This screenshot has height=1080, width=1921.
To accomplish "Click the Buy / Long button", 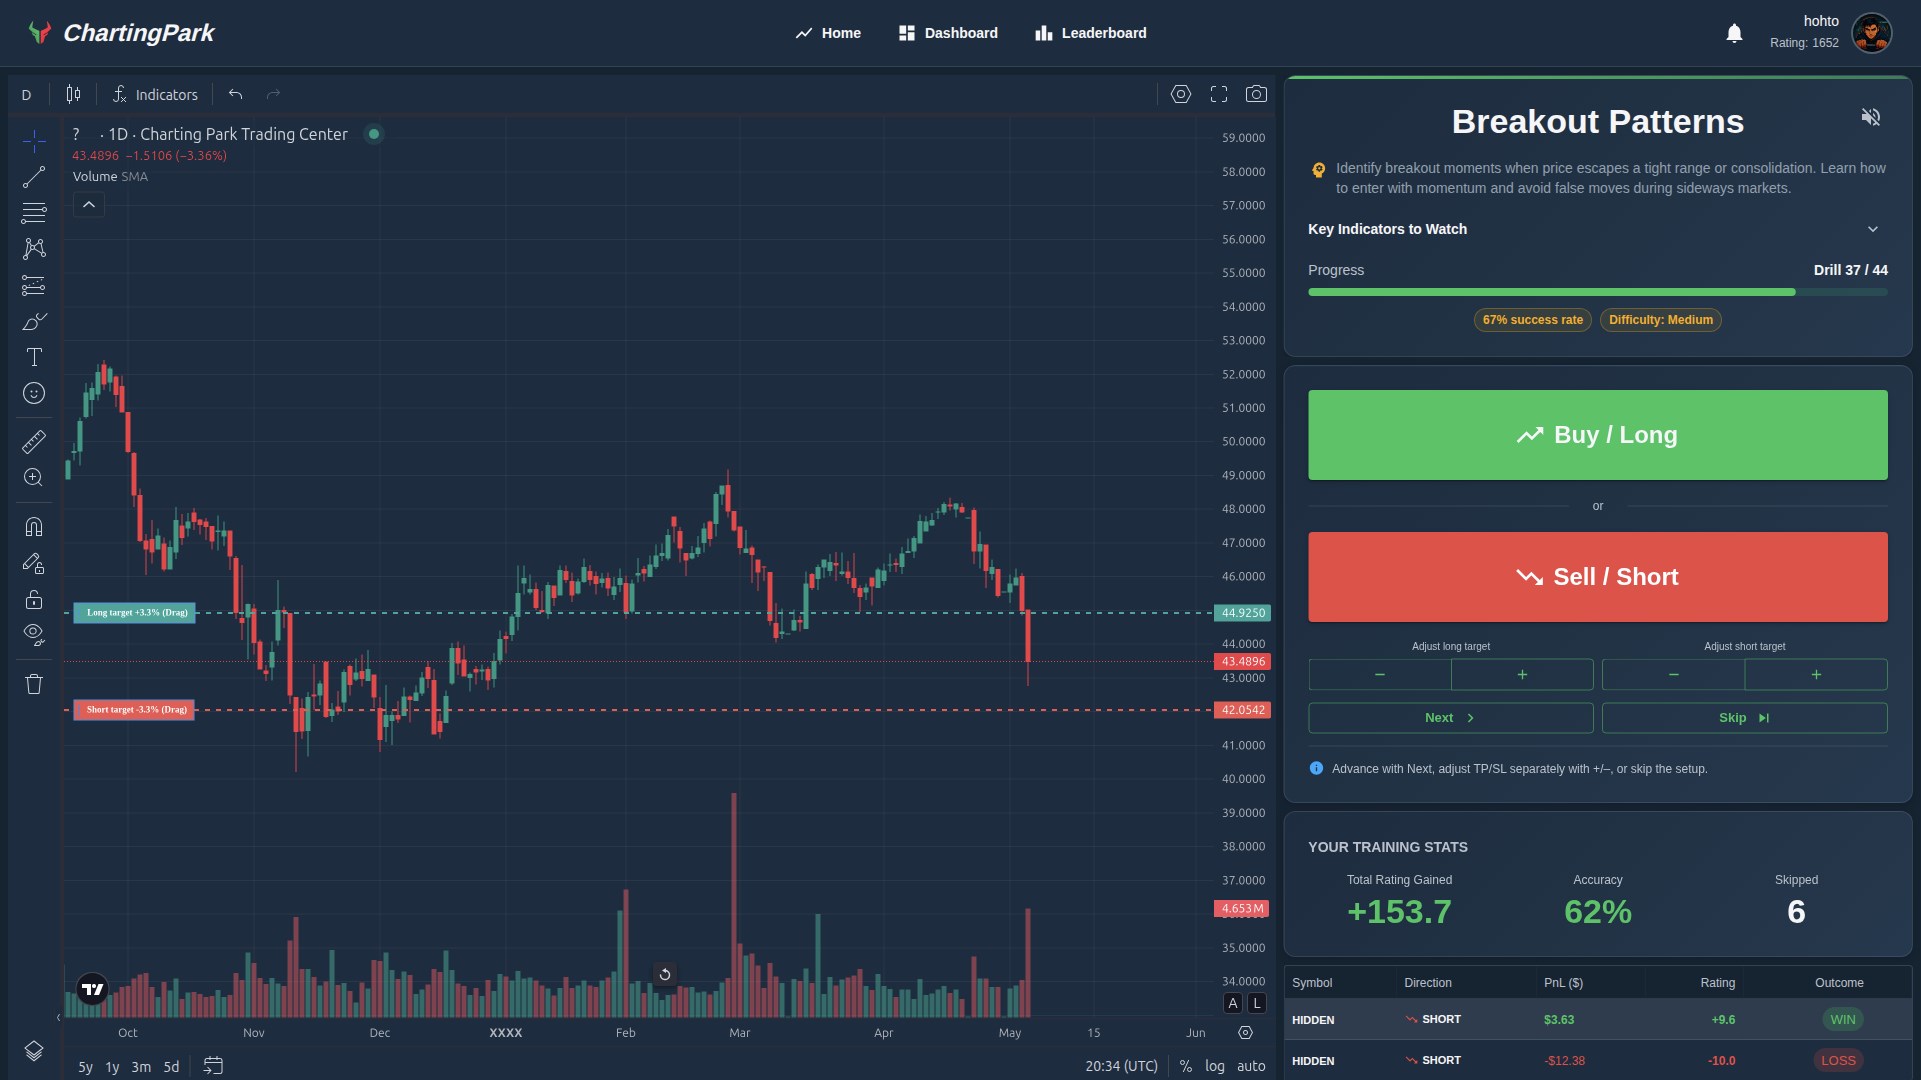I will tap(1597, 435).
